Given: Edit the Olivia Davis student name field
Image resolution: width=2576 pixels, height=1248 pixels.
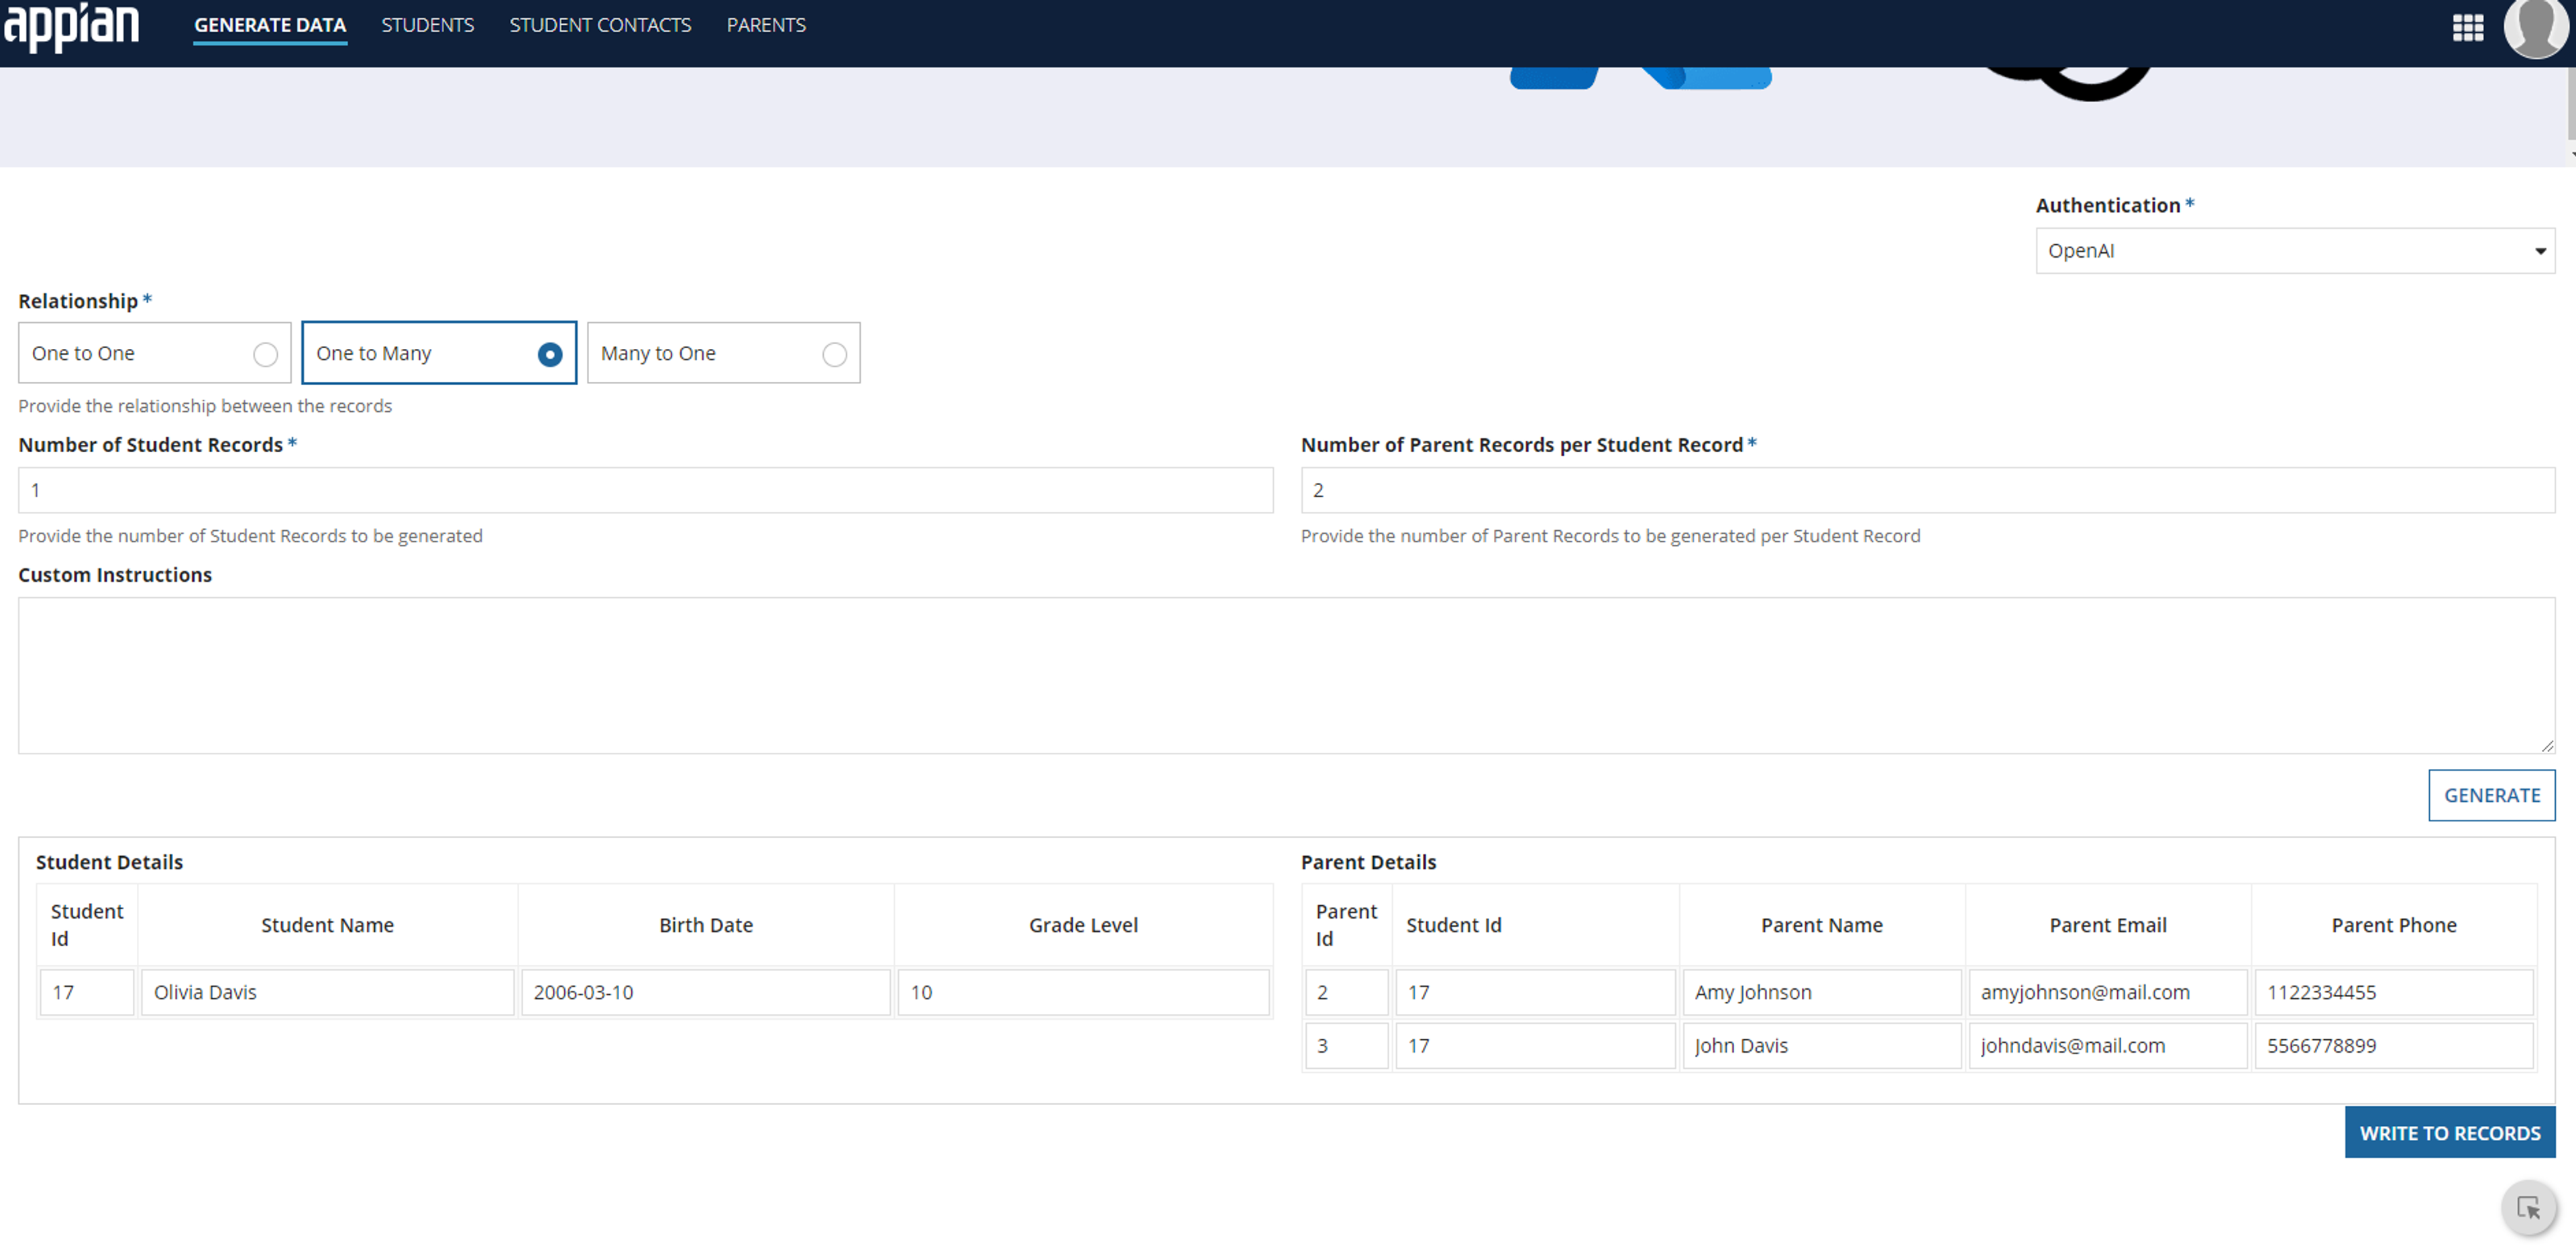Looking at the screenshot, I should 327,992.
